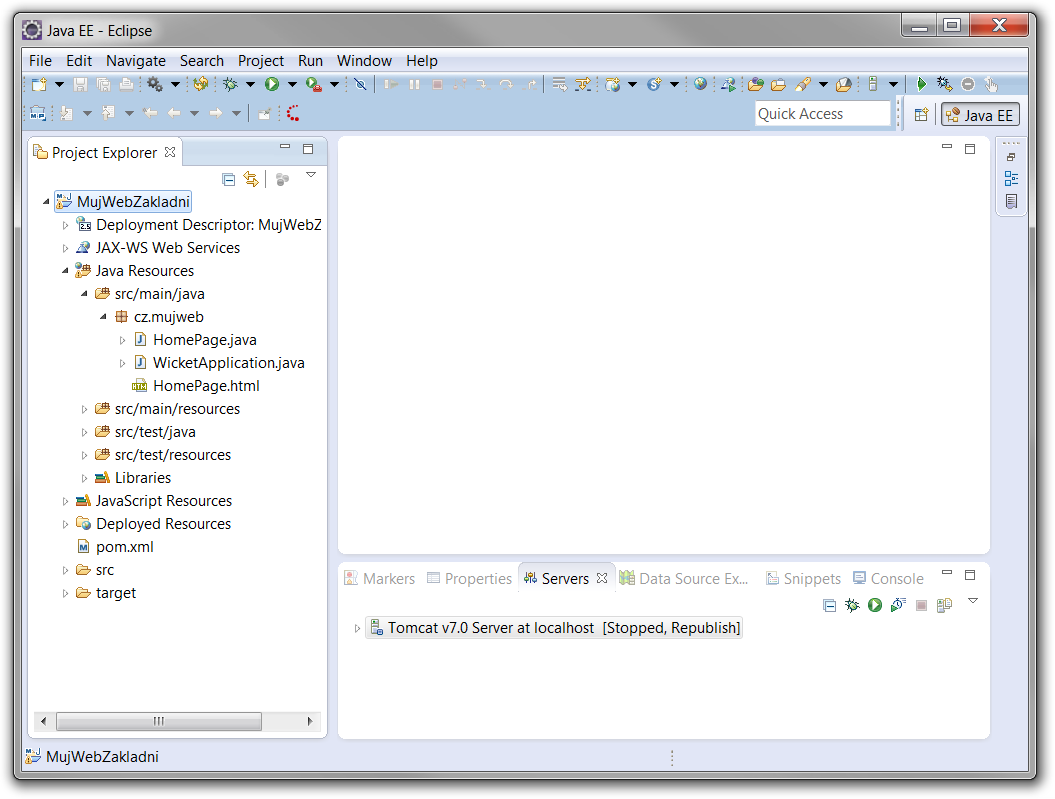
Task: Click the green Run button in main toolbar
Action: click(x=271, y=85)
